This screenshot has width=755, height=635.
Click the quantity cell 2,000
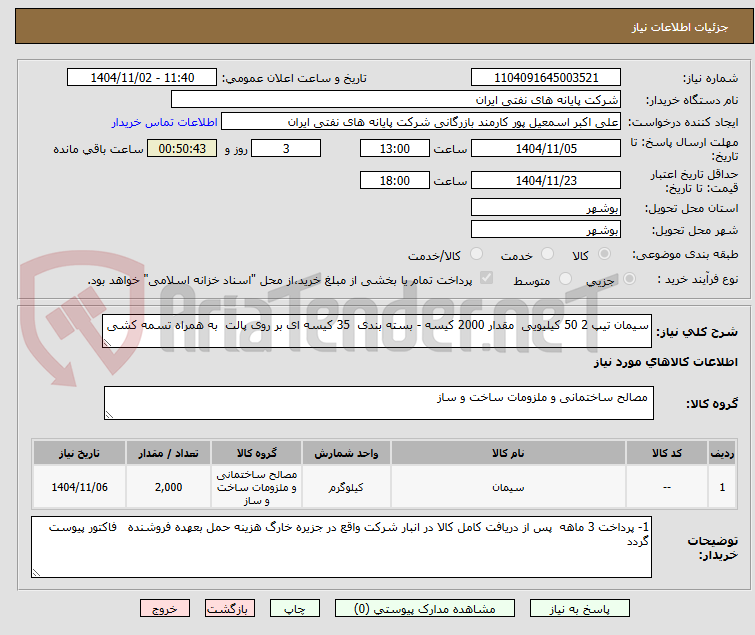(168, 487)
